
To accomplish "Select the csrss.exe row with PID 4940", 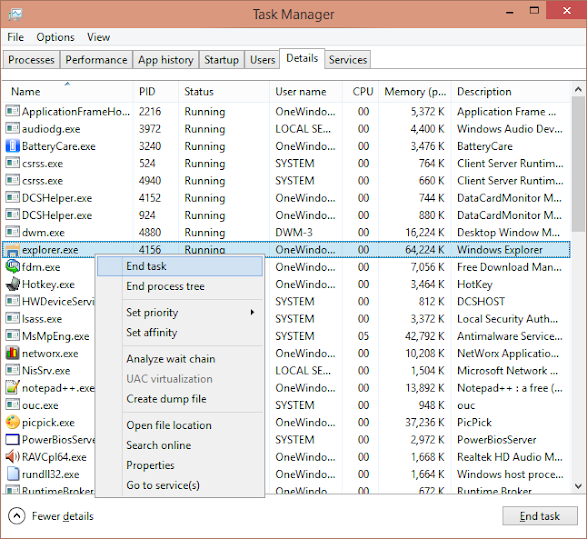I will 286,180.
